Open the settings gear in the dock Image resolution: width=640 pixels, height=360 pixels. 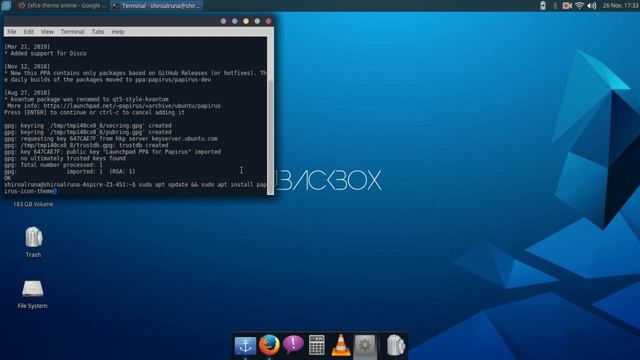tap(364, 346)
